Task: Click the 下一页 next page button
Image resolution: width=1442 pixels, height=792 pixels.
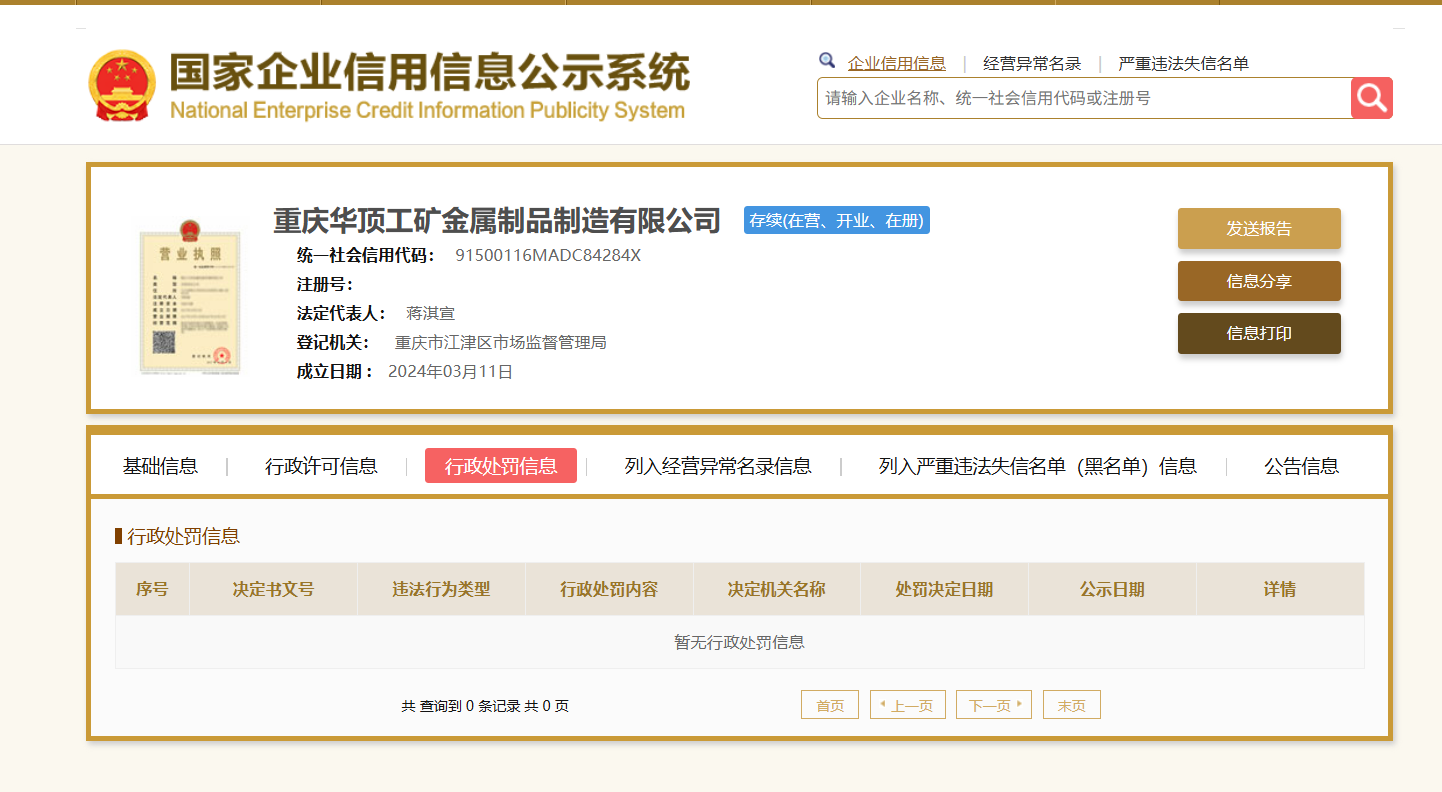Action: [994, 705]
